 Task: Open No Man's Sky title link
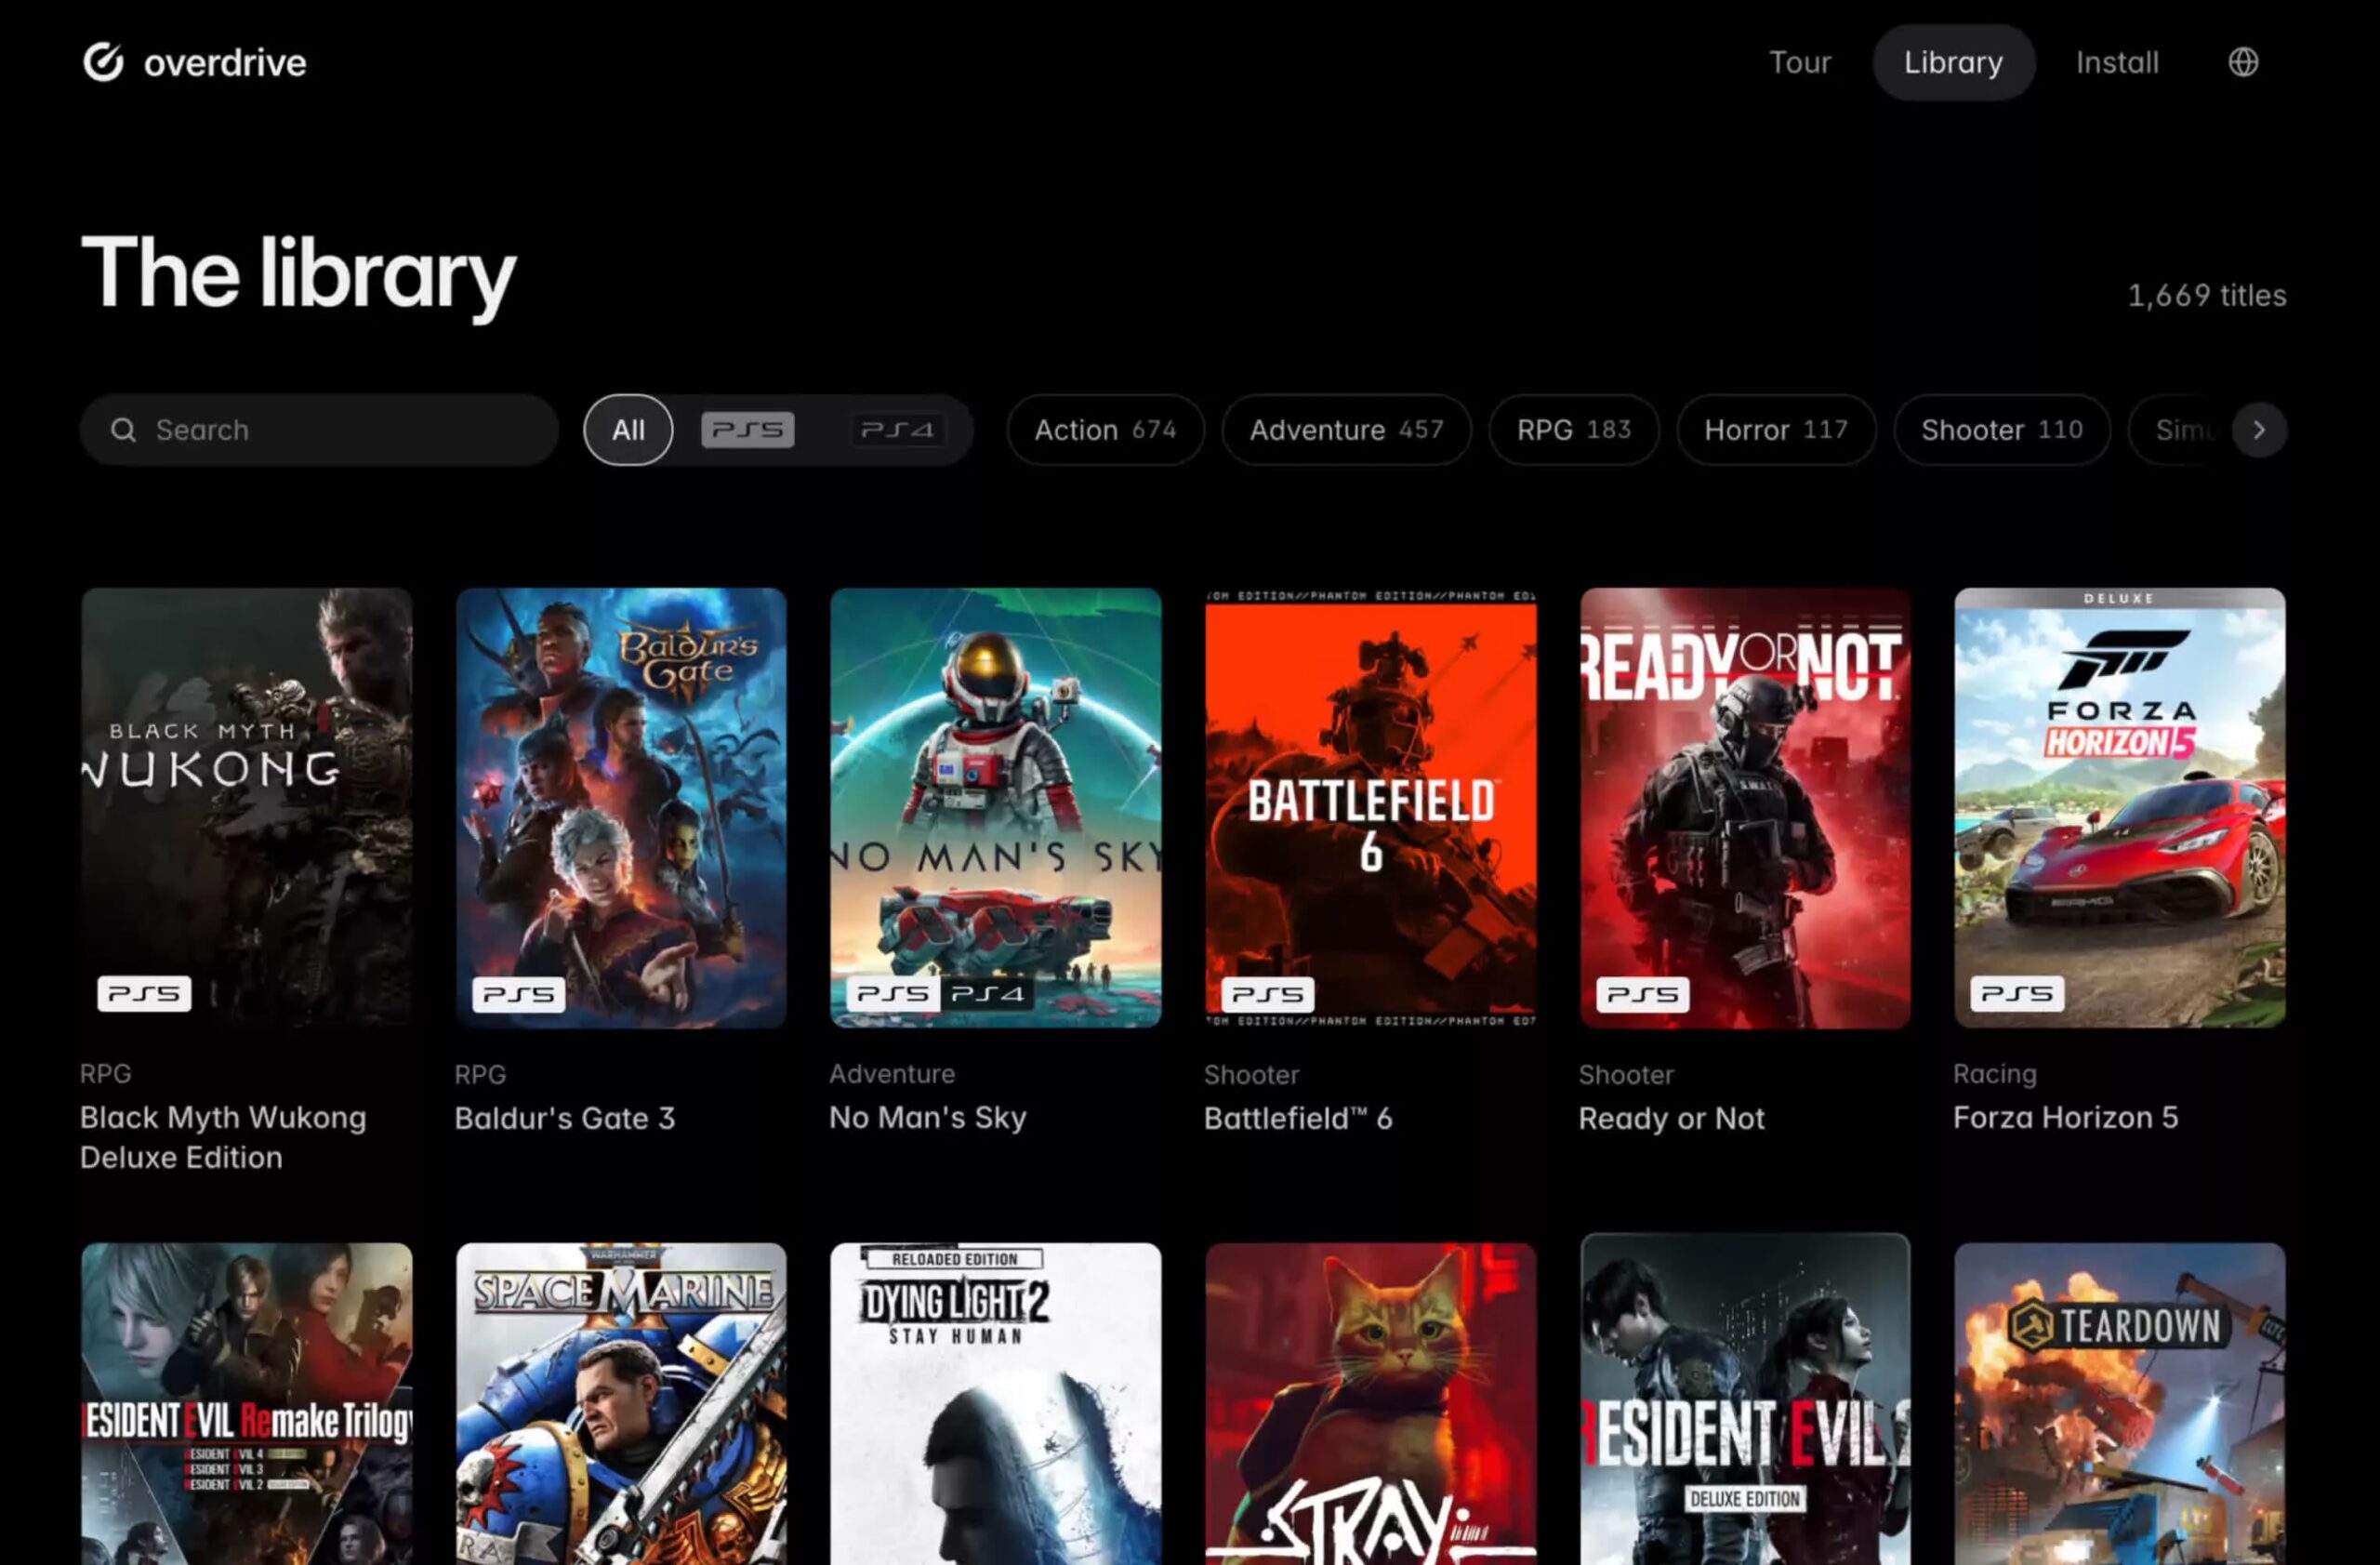pyautogui.click(x=928, y=1118)
